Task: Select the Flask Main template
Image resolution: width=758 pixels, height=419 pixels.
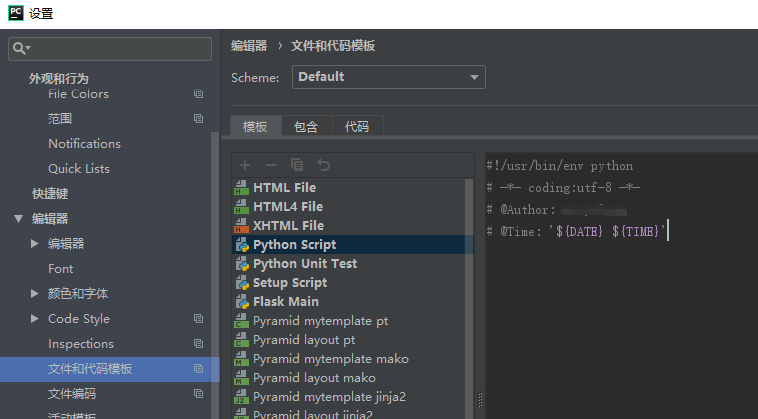Action: coord(286,302)
